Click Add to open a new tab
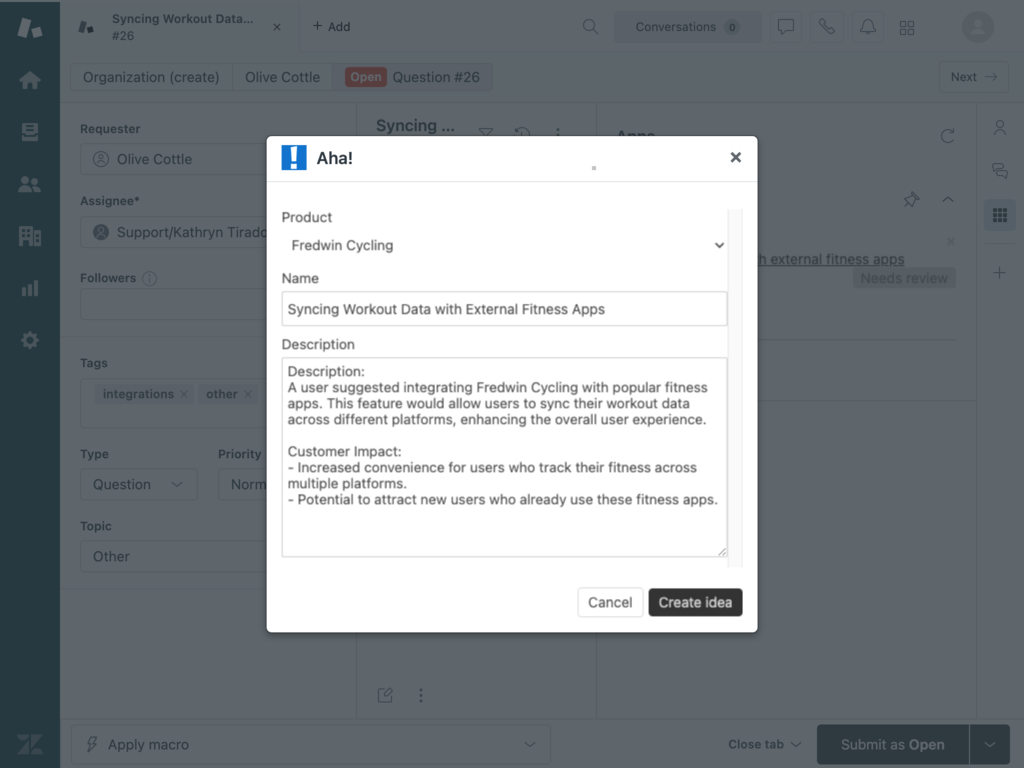 click(x=332, y=27)
